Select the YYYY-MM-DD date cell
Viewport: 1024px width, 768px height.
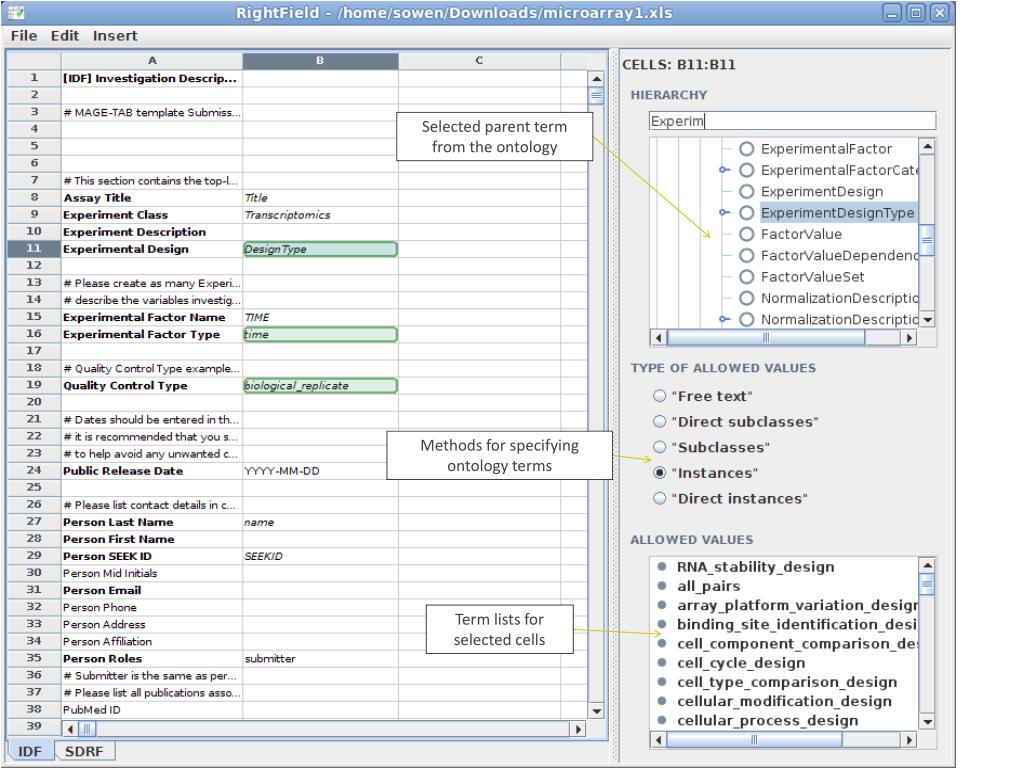pos(320,471)
